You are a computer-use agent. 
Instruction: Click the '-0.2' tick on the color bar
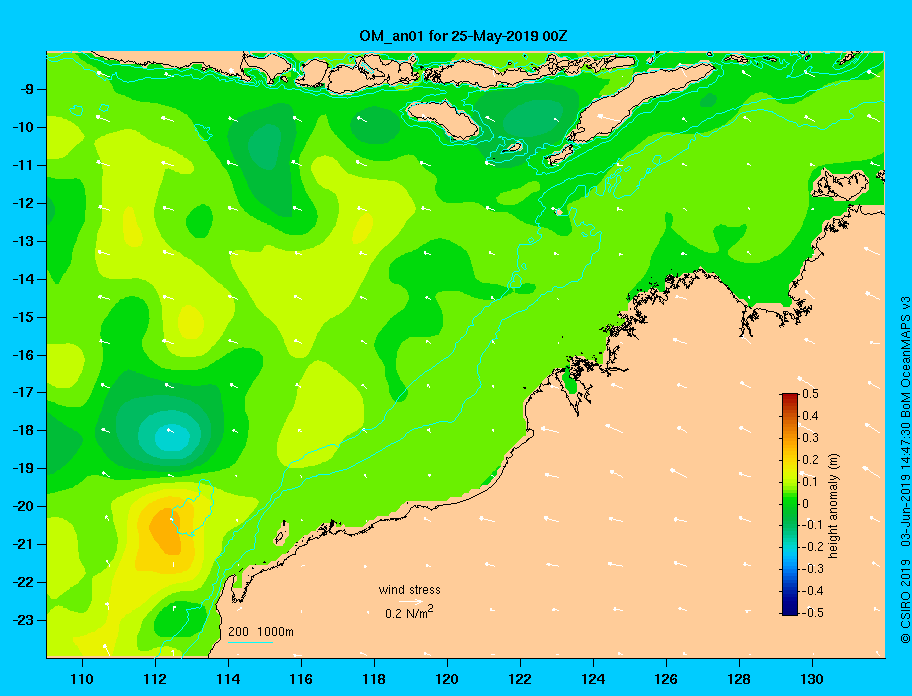click(813, 547)
